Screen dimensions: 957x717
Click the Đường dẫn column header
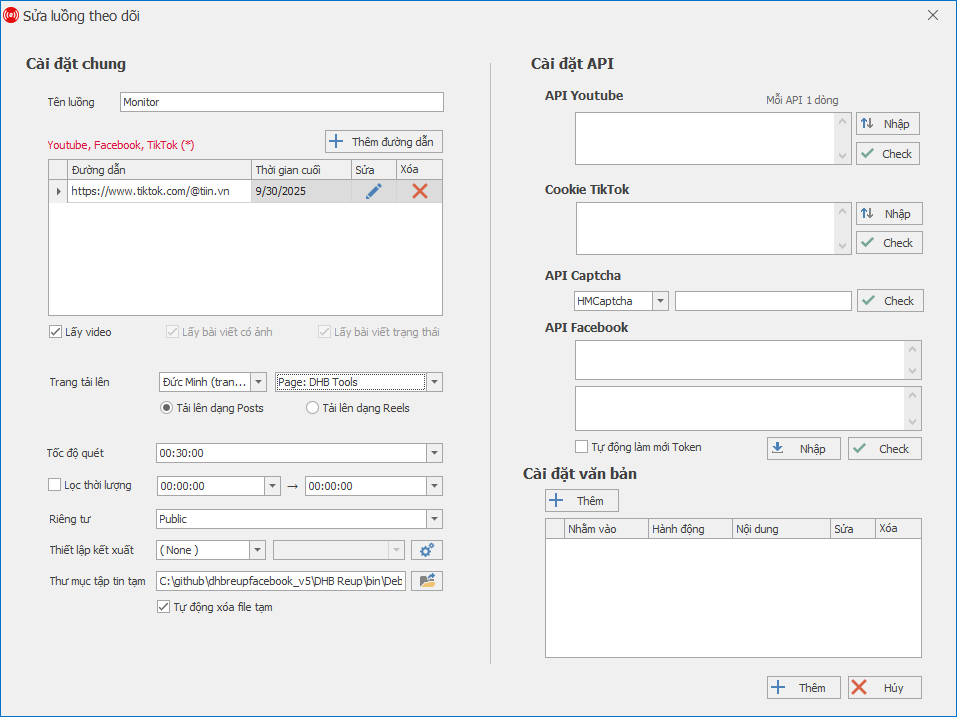point(159,170)
